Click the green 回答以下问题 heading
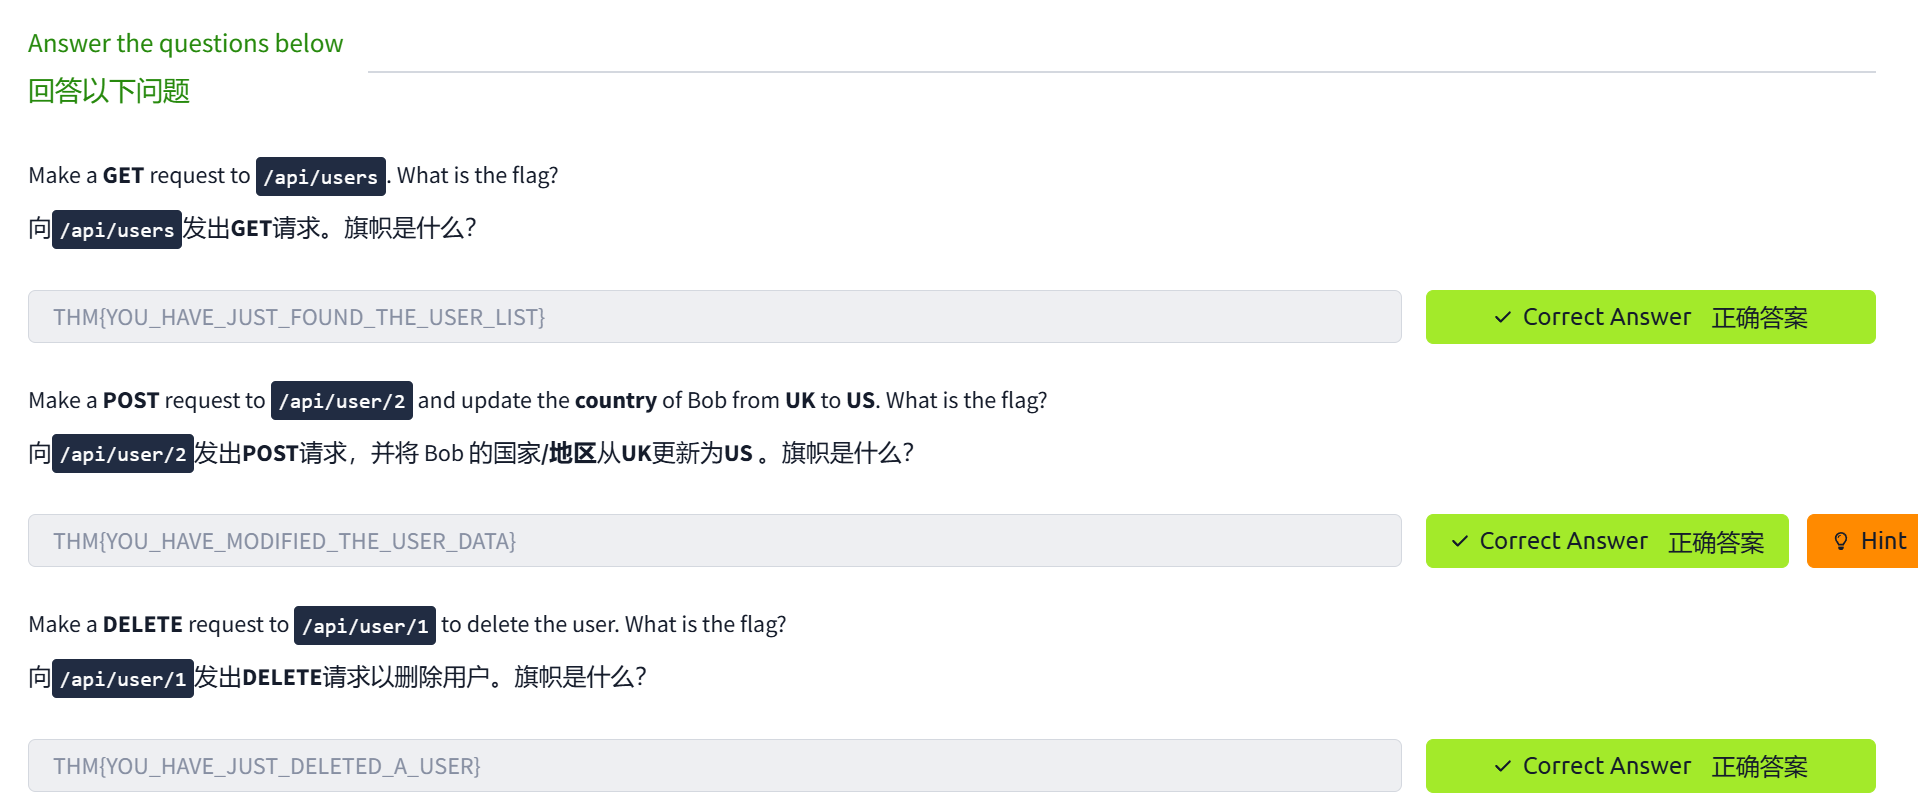 [109, 91]
